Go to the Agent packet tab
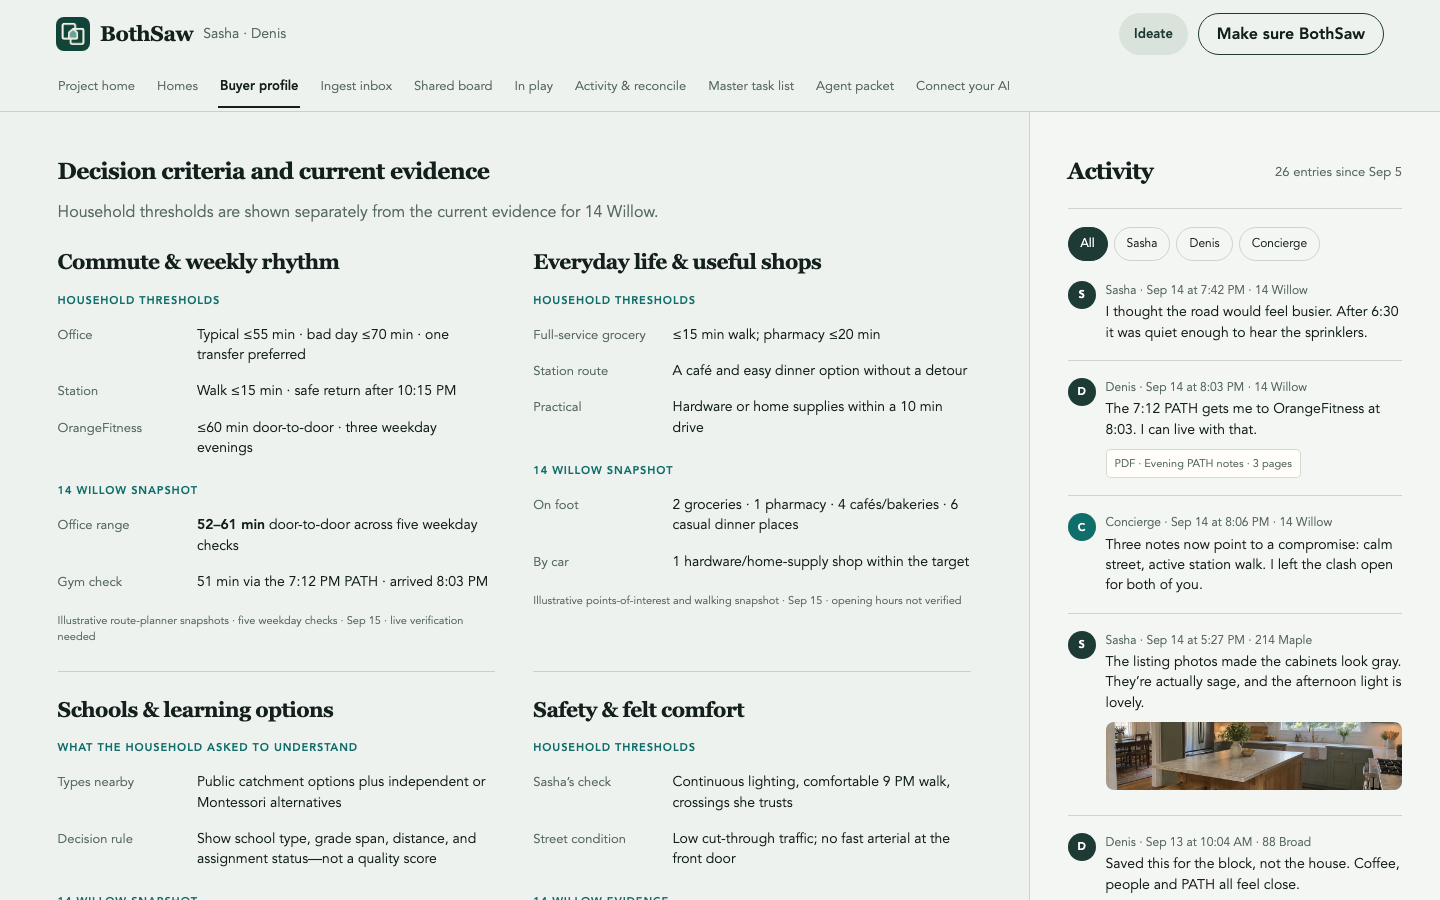1440x900 pixels. 855,86
